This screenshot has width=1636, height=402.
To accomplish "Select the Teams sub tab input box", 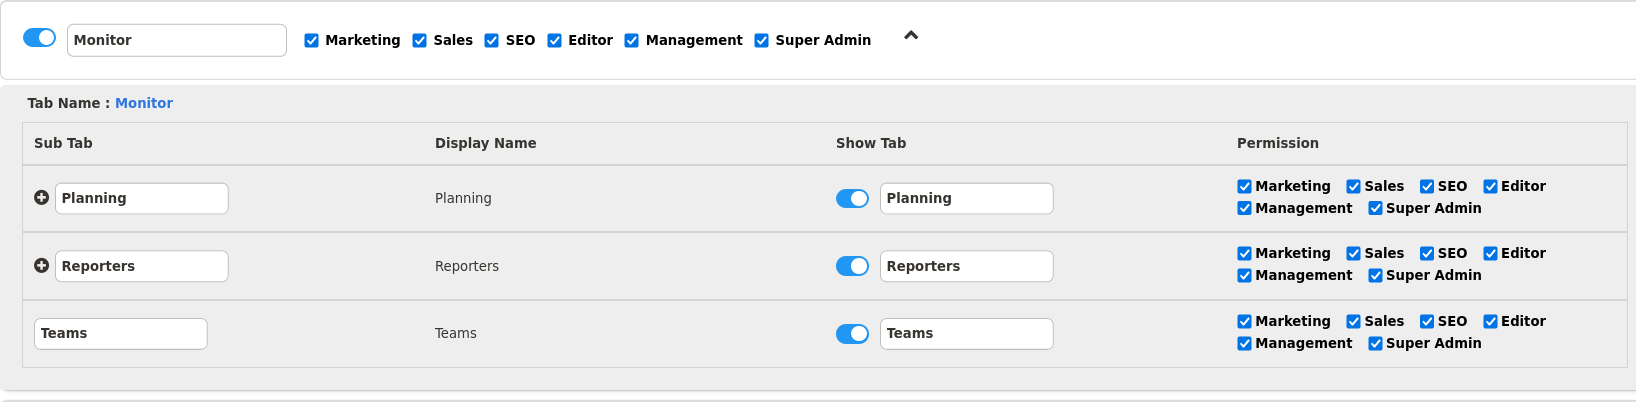I will [x=120, y=334].
